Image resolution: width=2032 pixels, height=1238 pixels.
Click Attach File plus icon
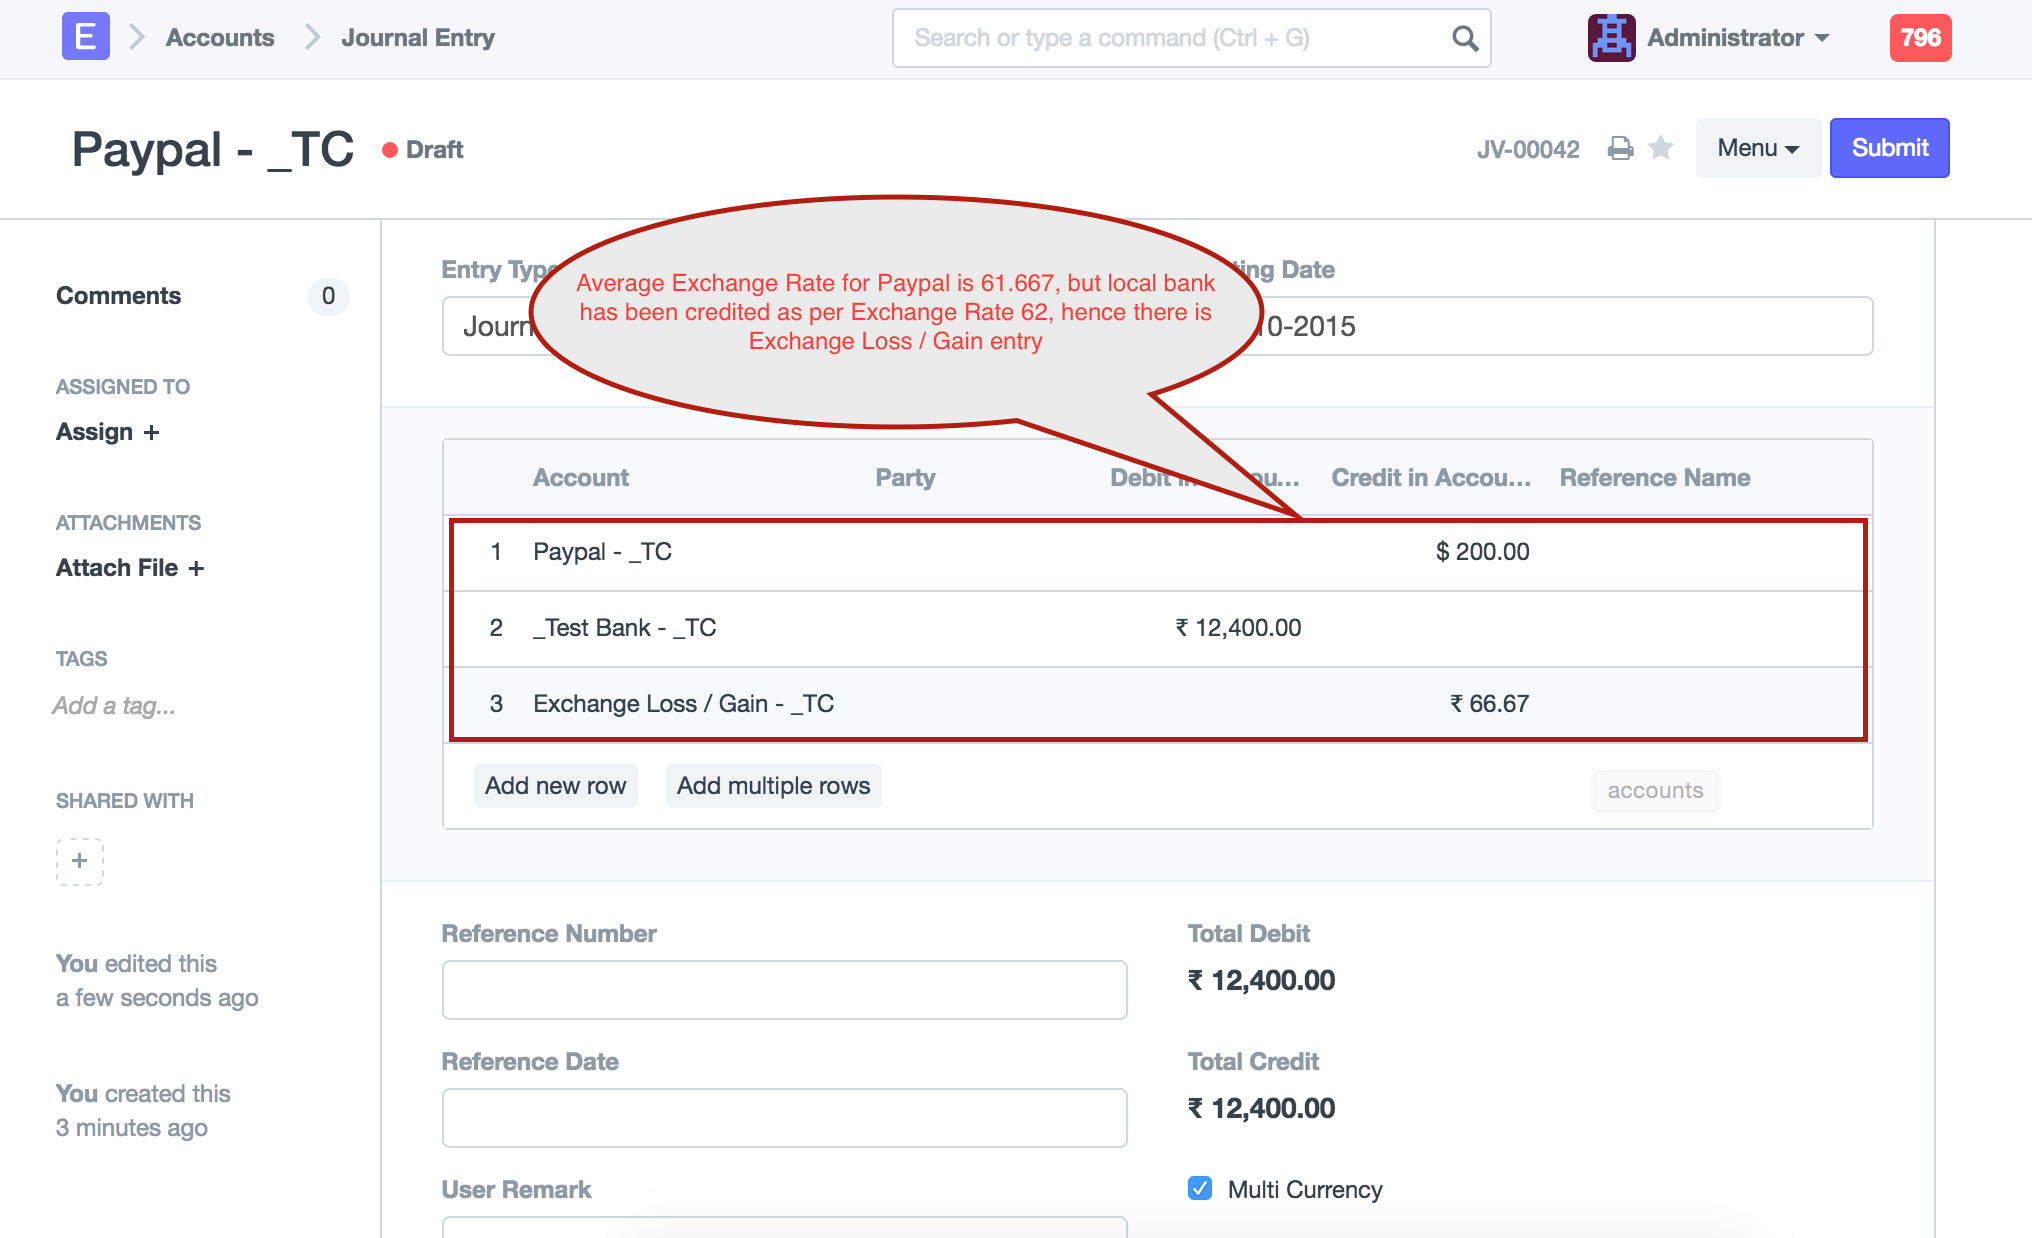(x=196, y=568)
